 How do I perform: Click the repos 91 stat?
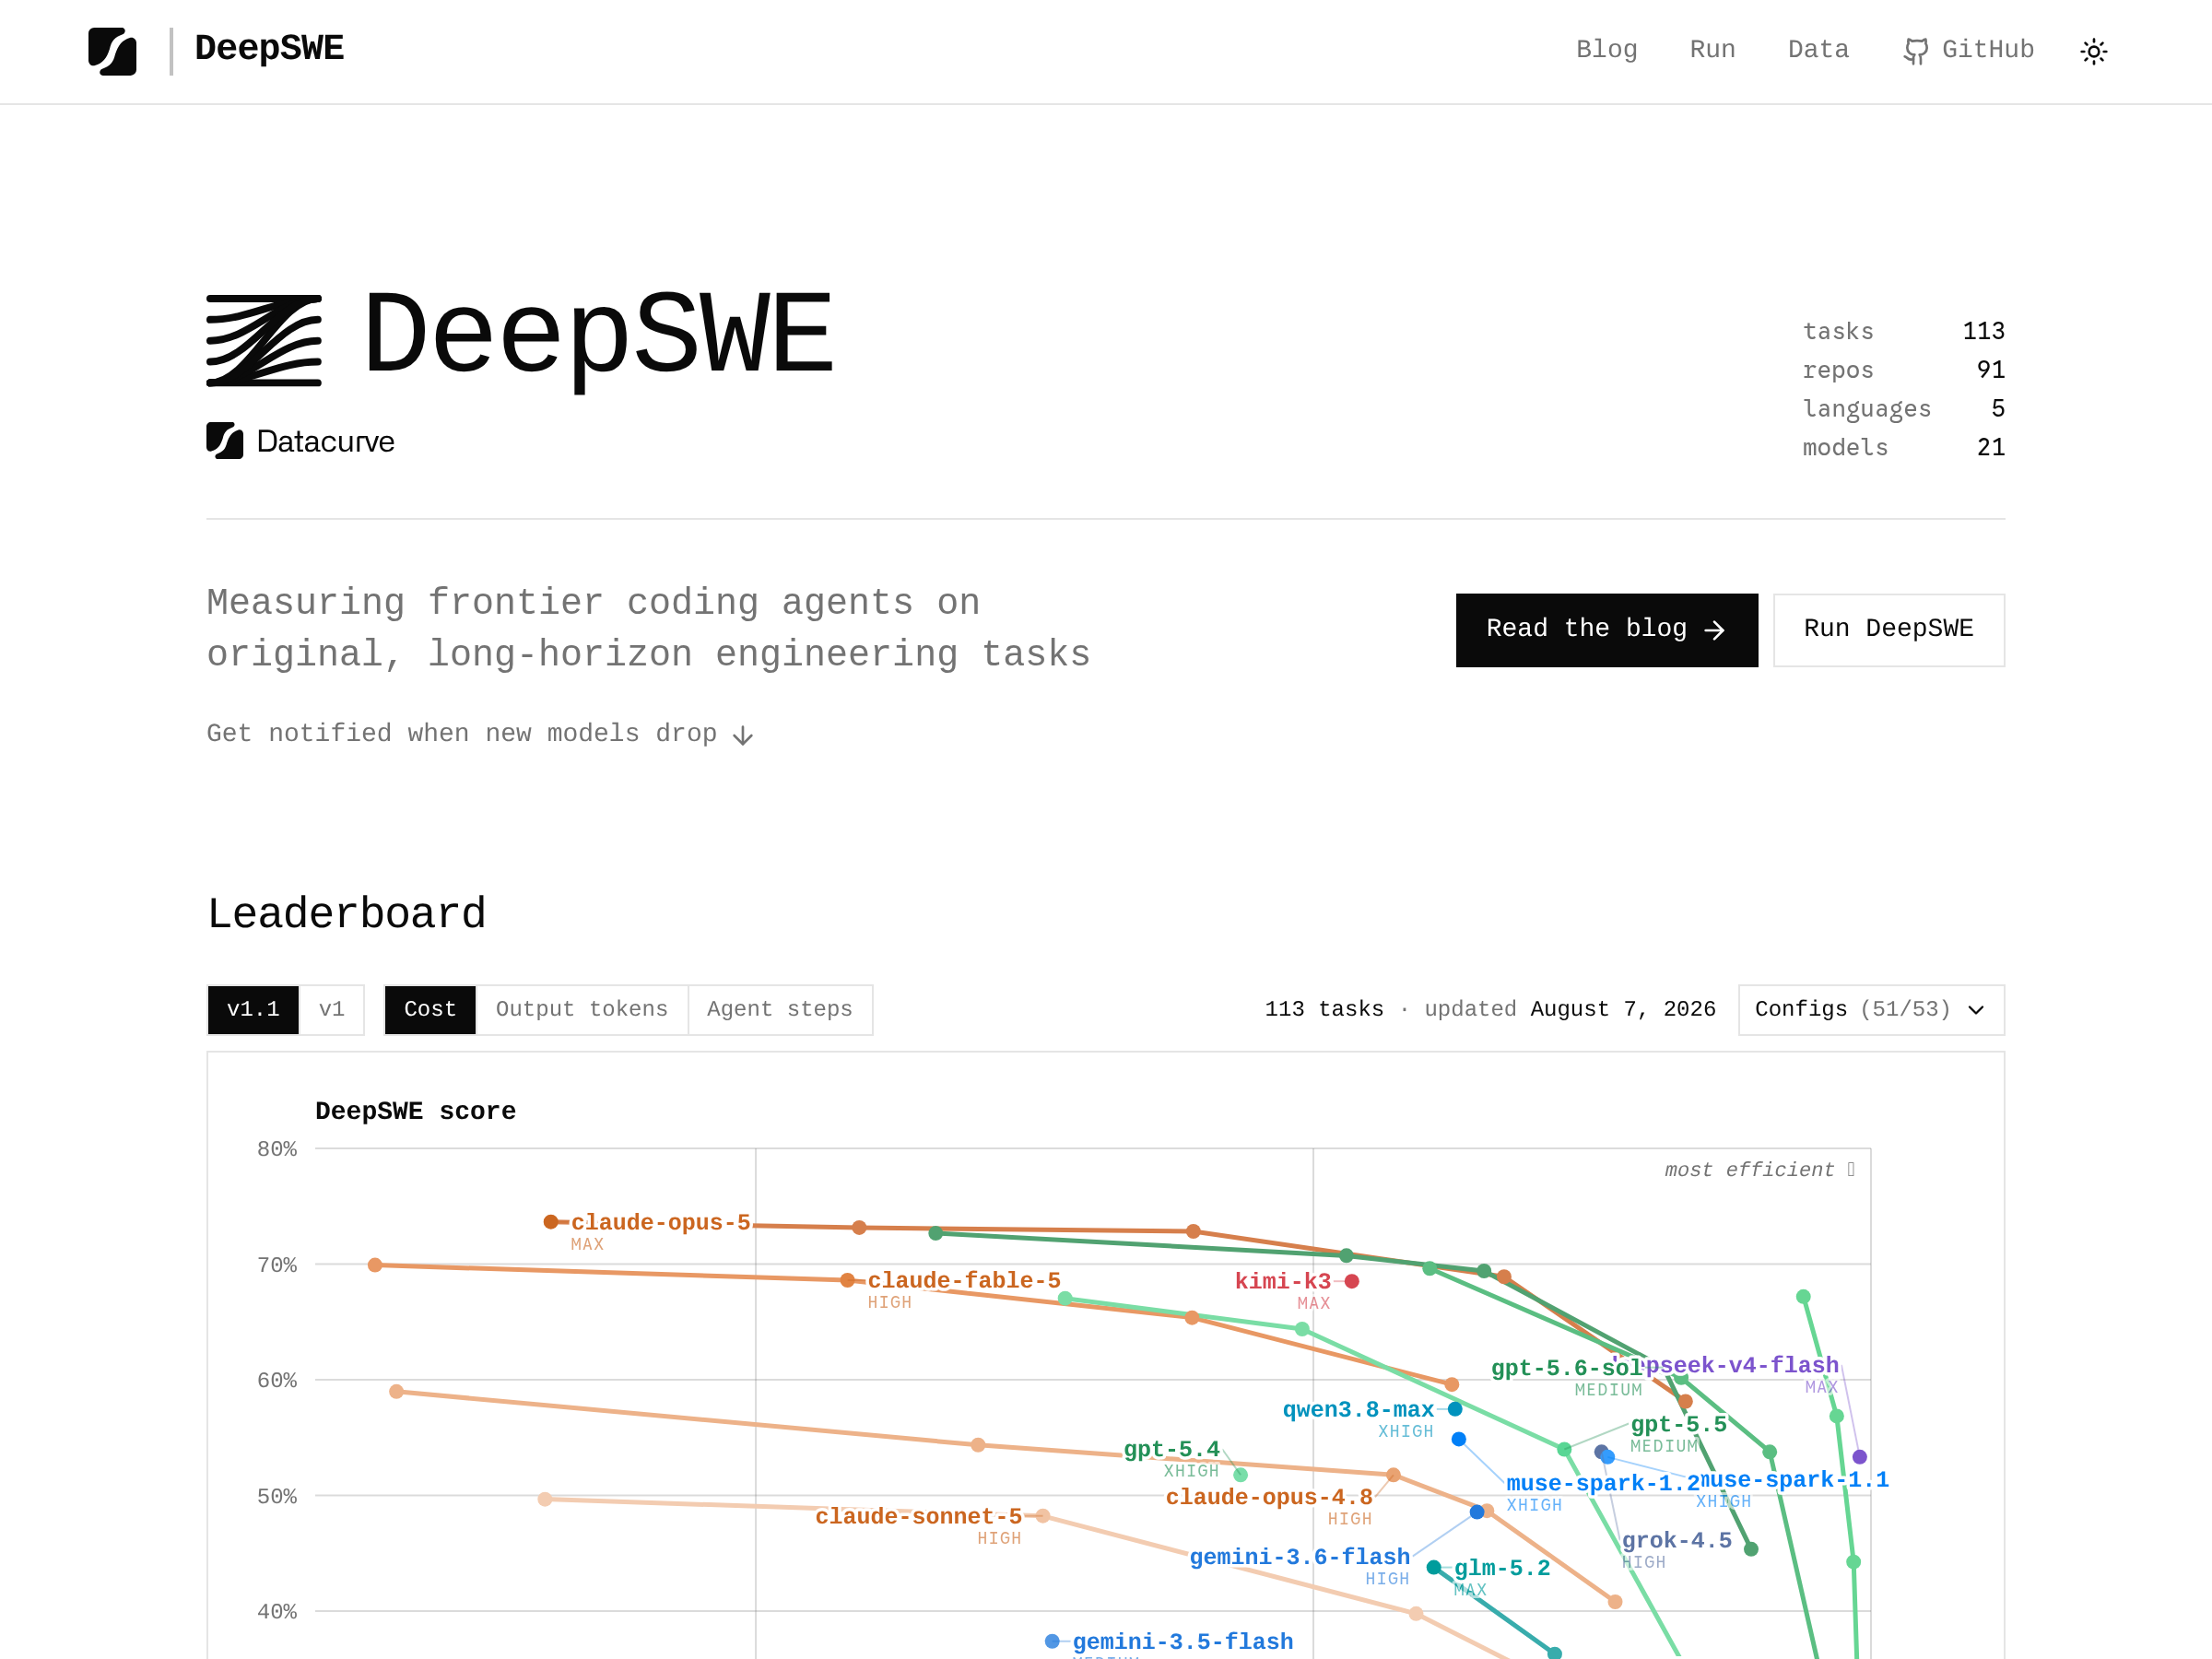pyautogui.click(x=1903, y=370)
